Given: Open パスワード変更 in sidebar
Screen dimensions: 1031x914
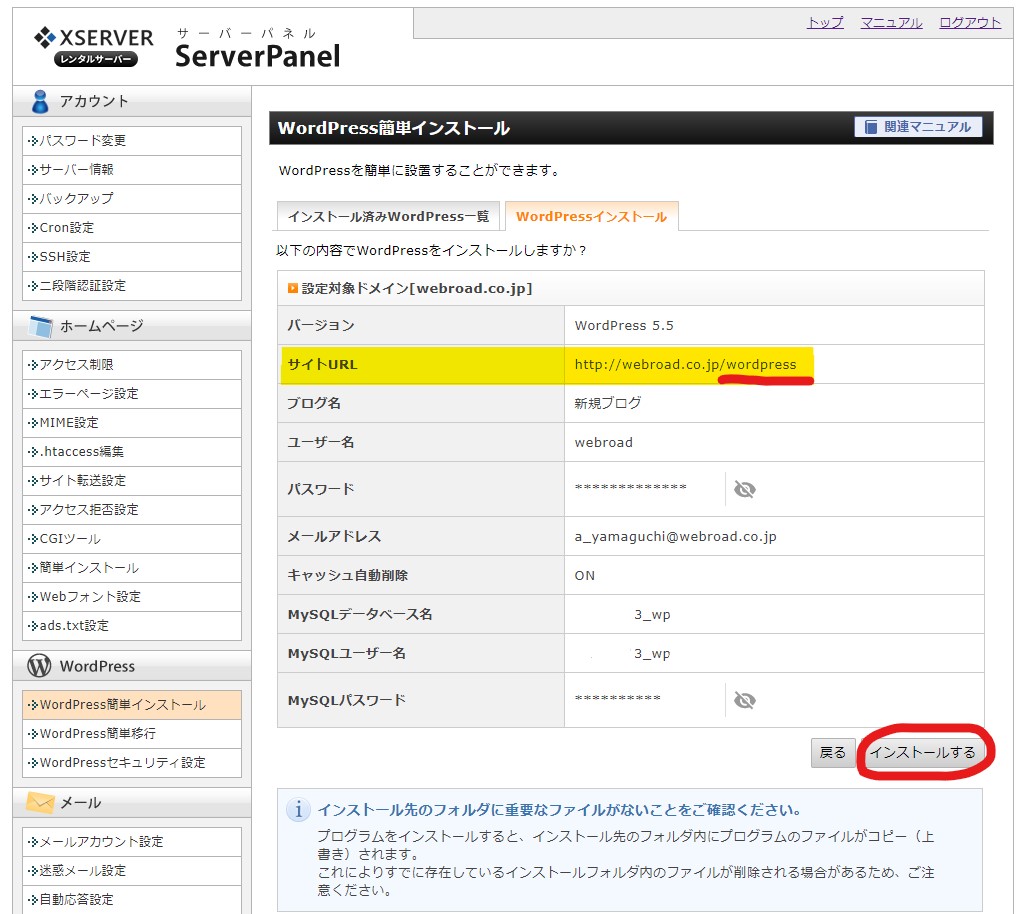Looking at the screenshot, I should [132, 141].
